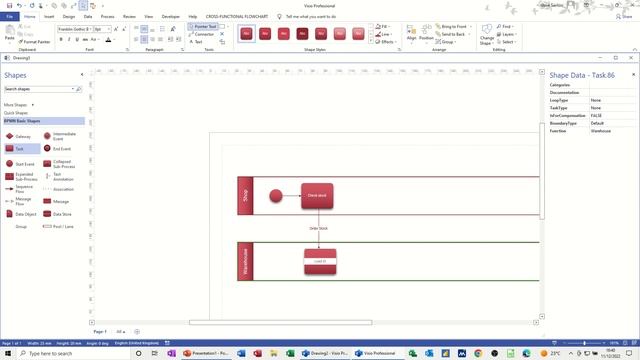640x360 pixels.
Task: Open Quick Shapes in Shapes pane
Action: point(16,113)
